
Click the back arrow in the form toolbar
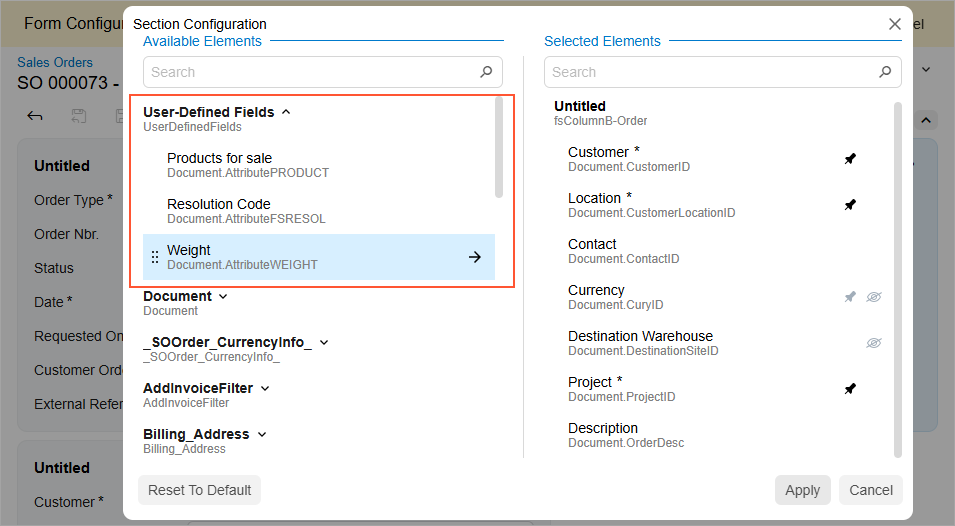[35, 117]
